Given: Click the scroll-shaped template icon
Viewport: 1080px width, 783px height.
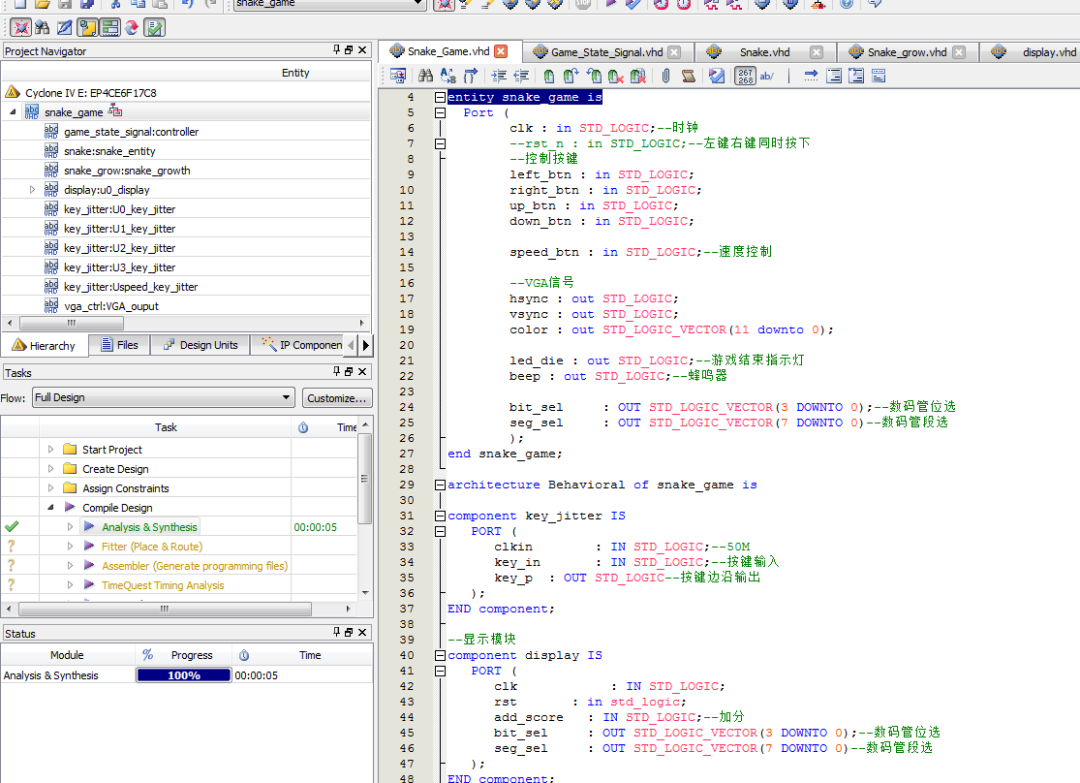Looking at the screenshot, I should coord(688,76).
